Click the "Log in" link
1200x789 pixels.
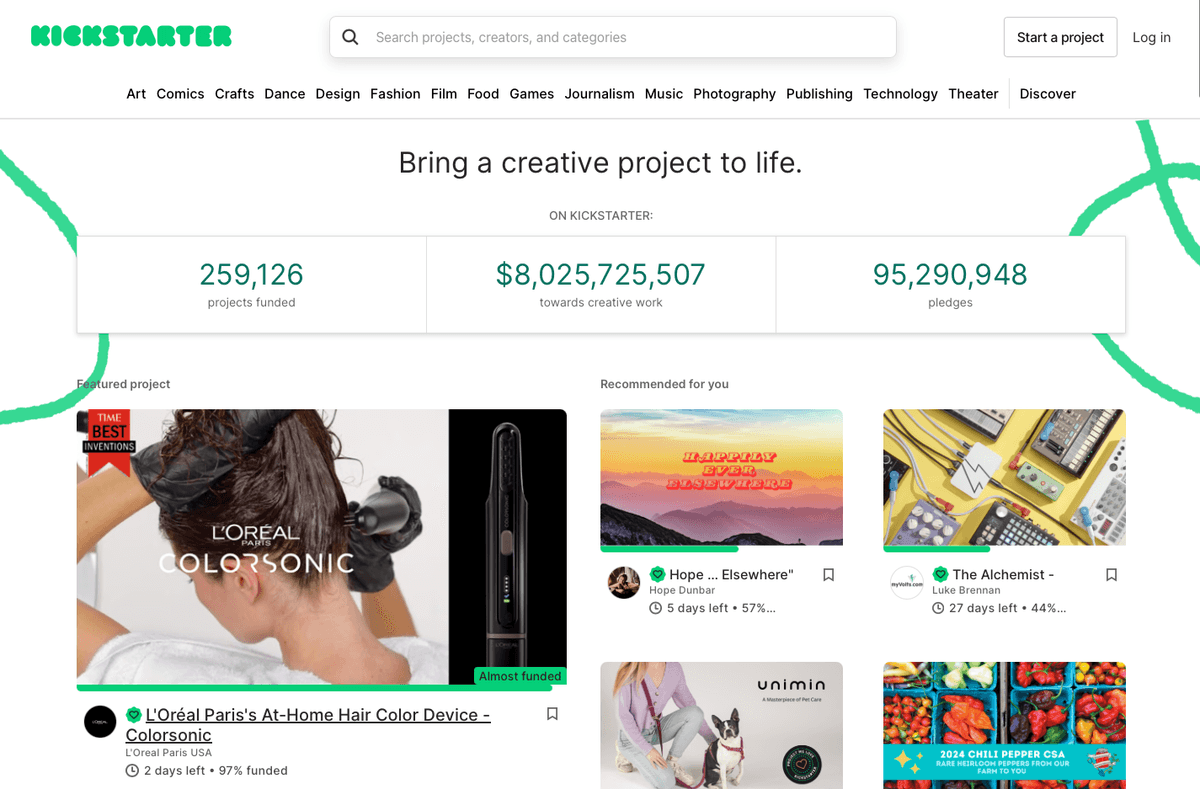(x=1151, y=37)
